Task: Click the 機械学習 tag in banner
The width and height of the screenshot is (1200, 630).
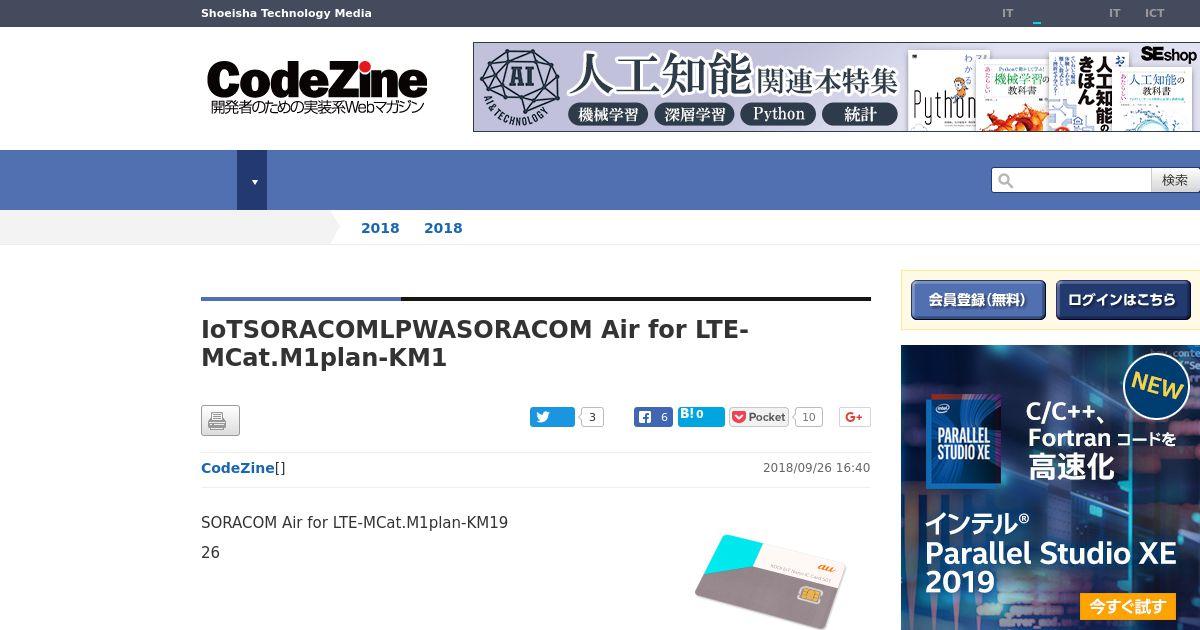Action: (x=608, y=114)
